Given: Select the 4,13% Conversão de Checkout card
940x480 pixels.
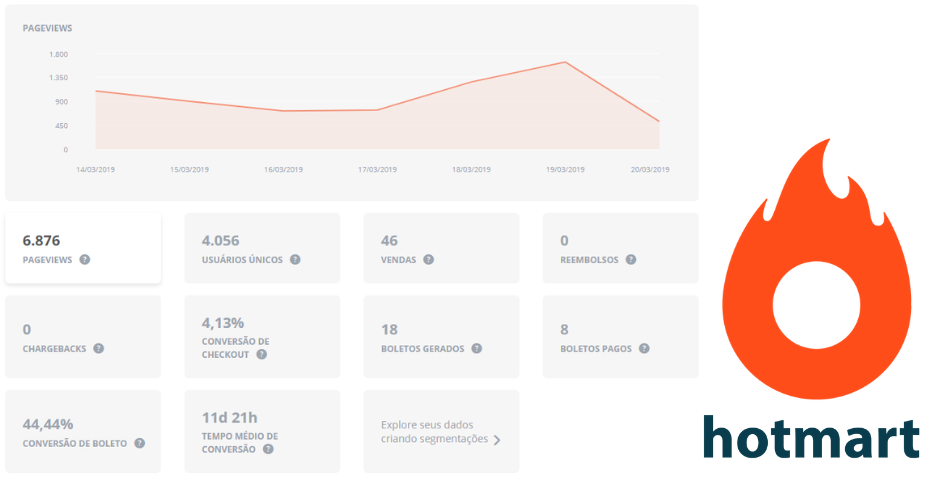Looking at the screenshot, I should 262,336.
